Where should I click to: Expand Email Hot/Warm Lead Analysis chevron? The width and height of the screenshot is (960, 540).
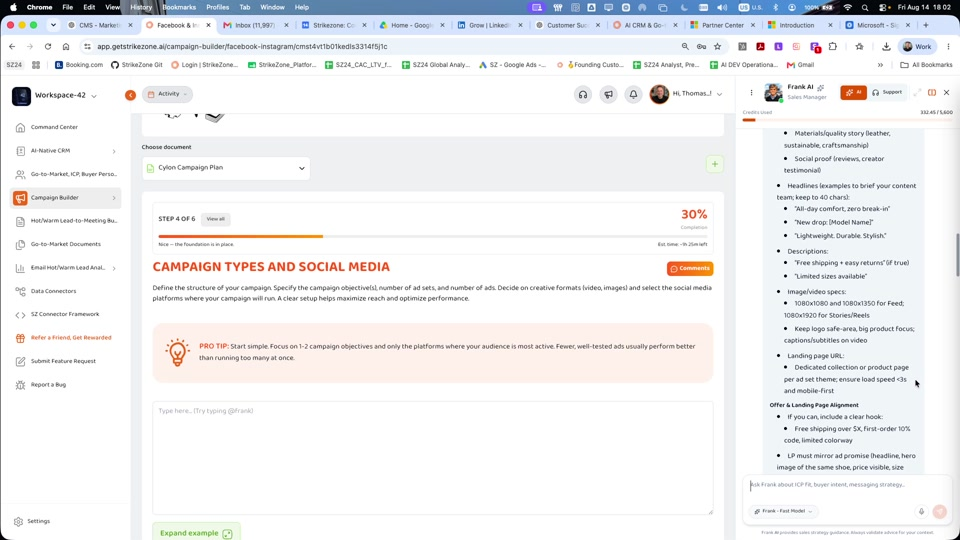tap(114, 268)
